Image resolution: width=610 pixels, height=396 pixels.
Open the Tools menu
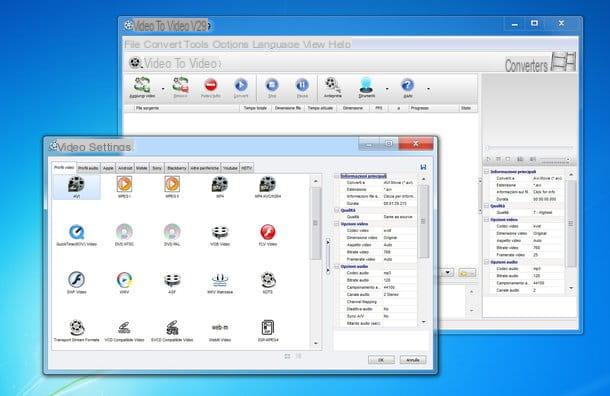pyautogui.click(x=196, y=44)
